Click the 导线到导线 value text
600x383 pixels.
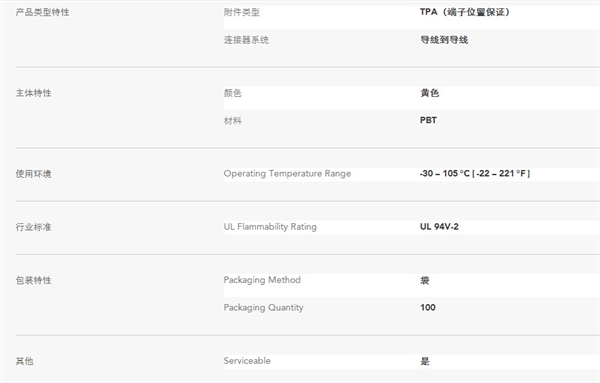444,40
